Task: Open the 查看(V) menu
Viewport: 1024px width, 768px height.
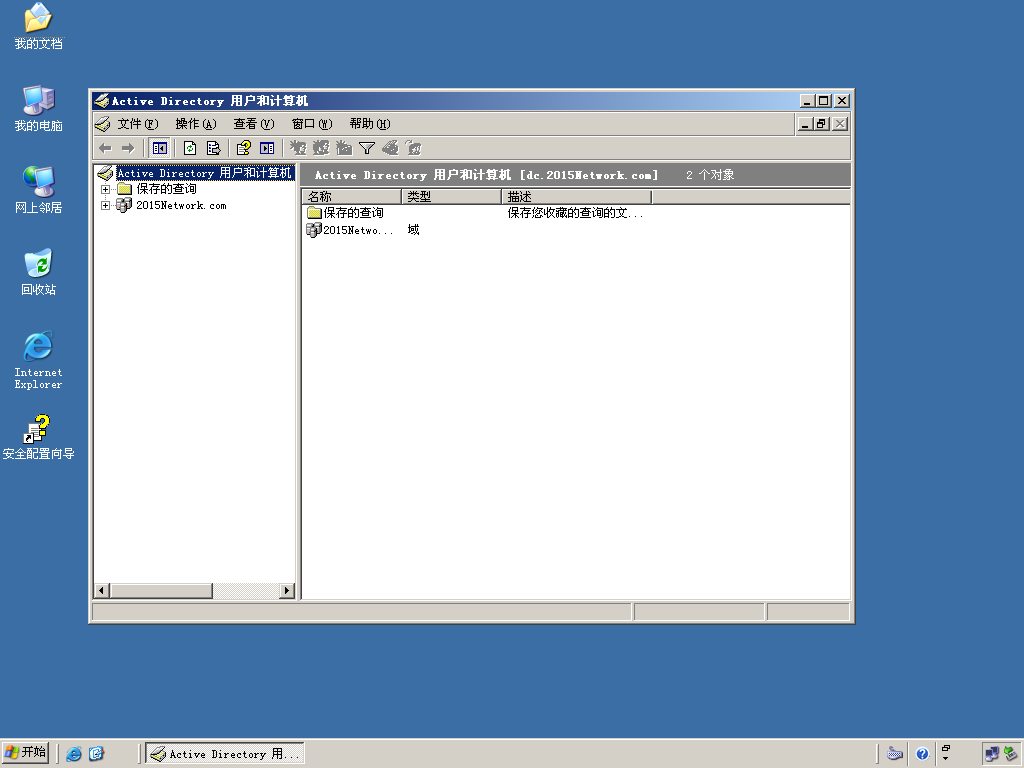Action: 254,123
